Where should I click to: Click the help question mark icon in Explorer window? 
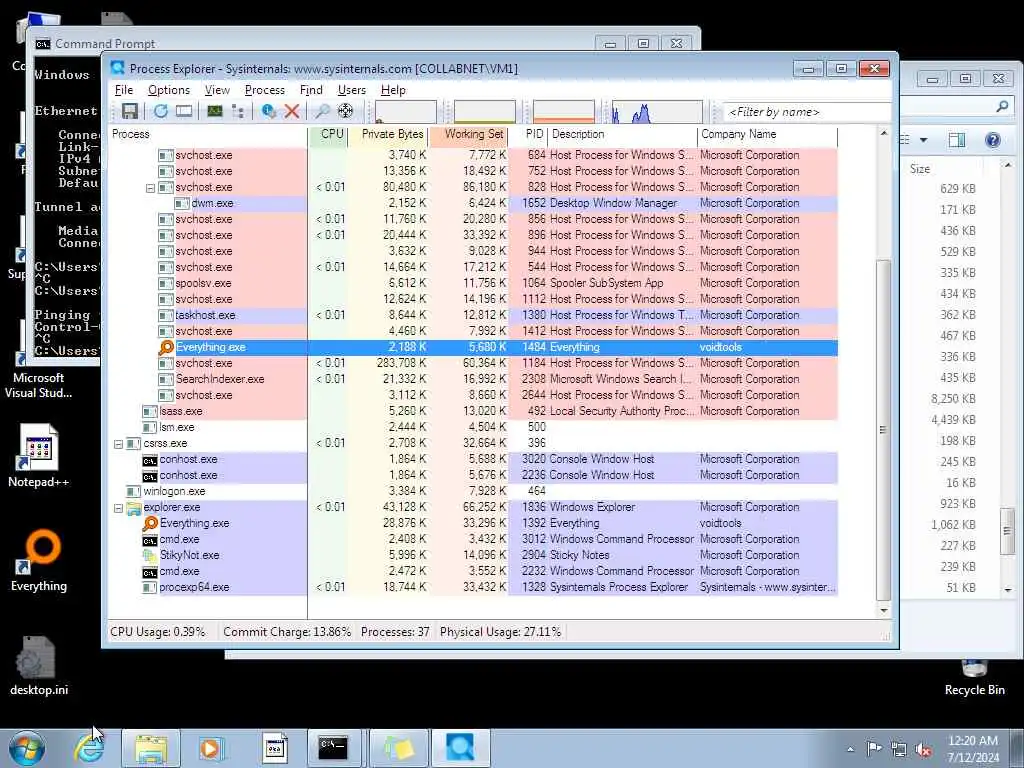click(x=993, y=140)
